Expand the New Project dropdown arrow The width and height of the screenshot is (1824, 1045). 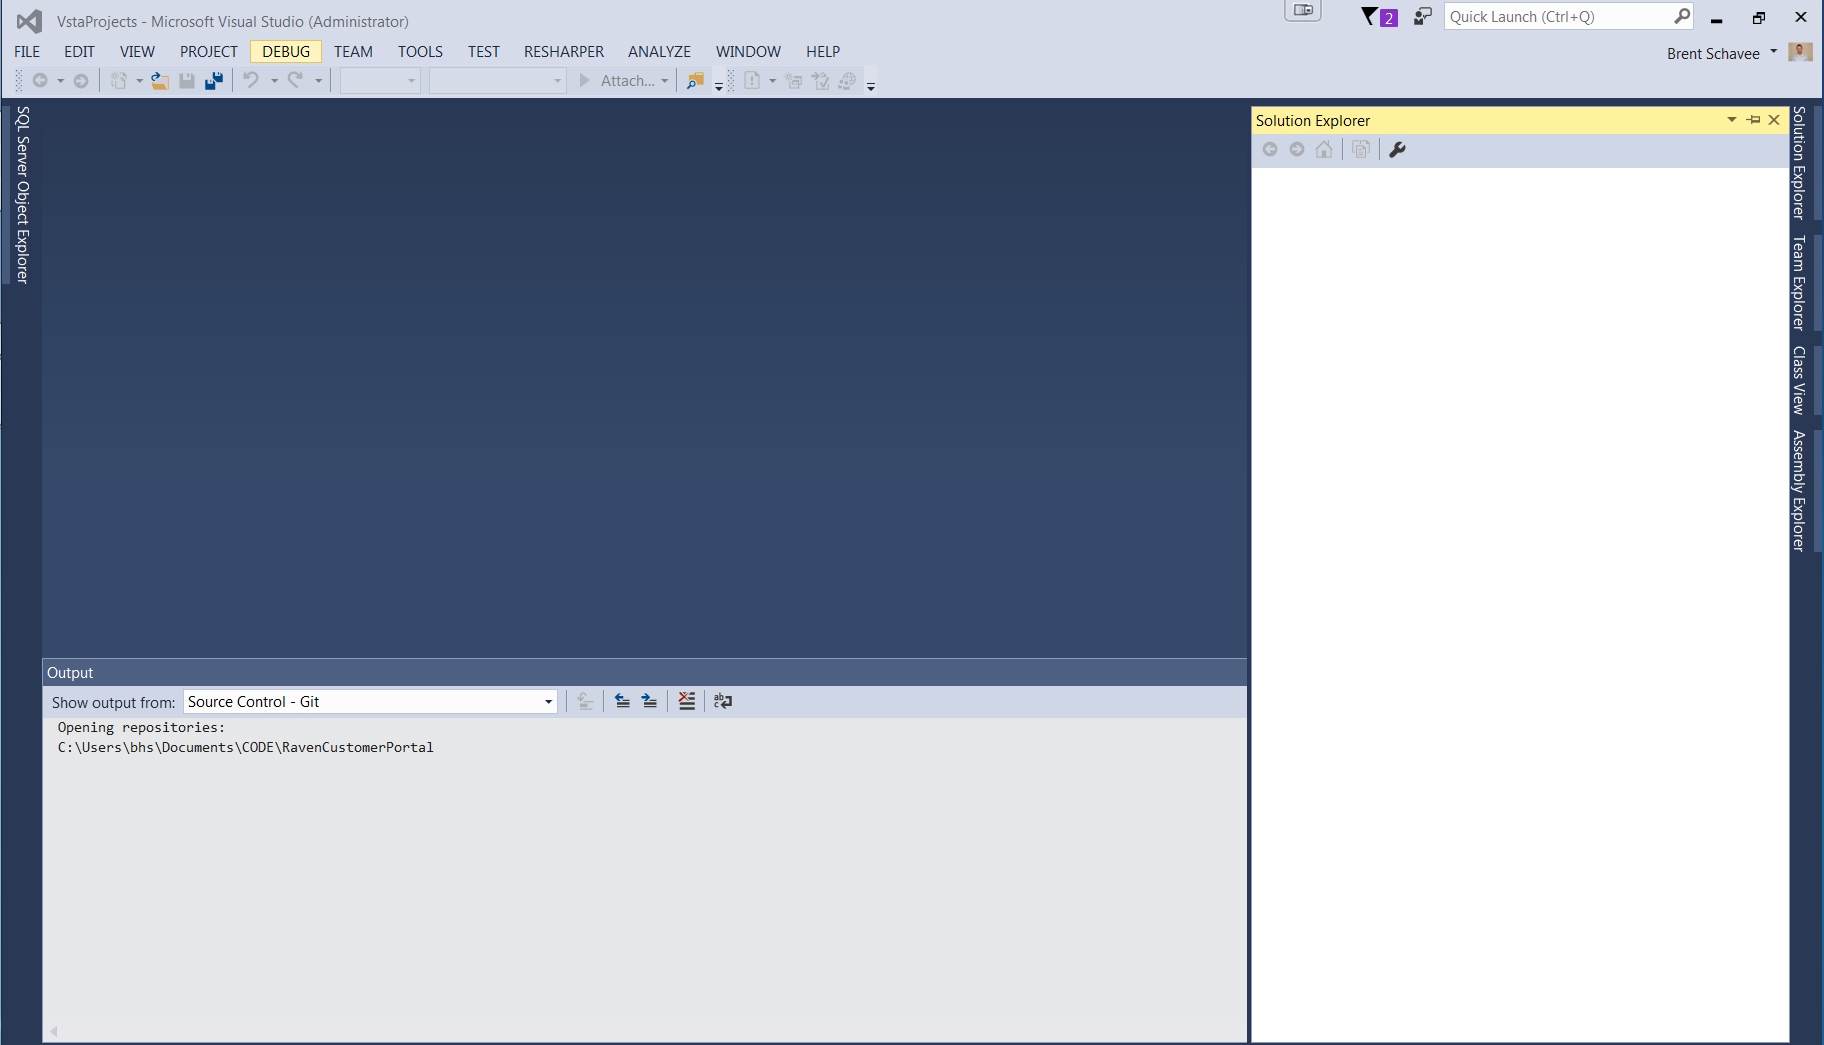(139, 81)
